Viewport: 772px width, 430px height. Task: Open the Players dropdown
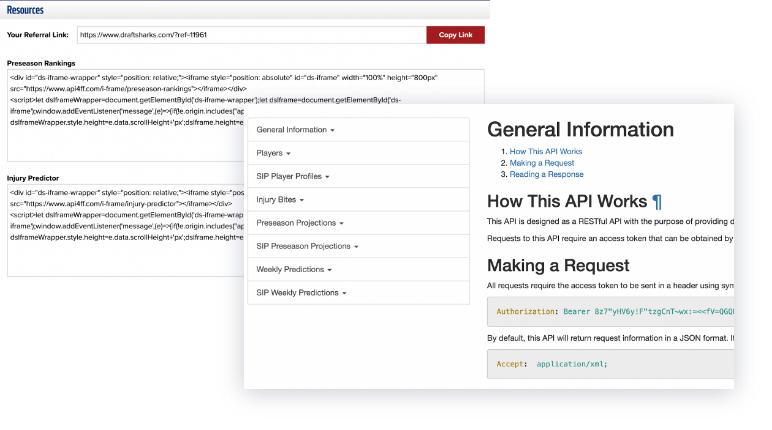pos(273,153)
